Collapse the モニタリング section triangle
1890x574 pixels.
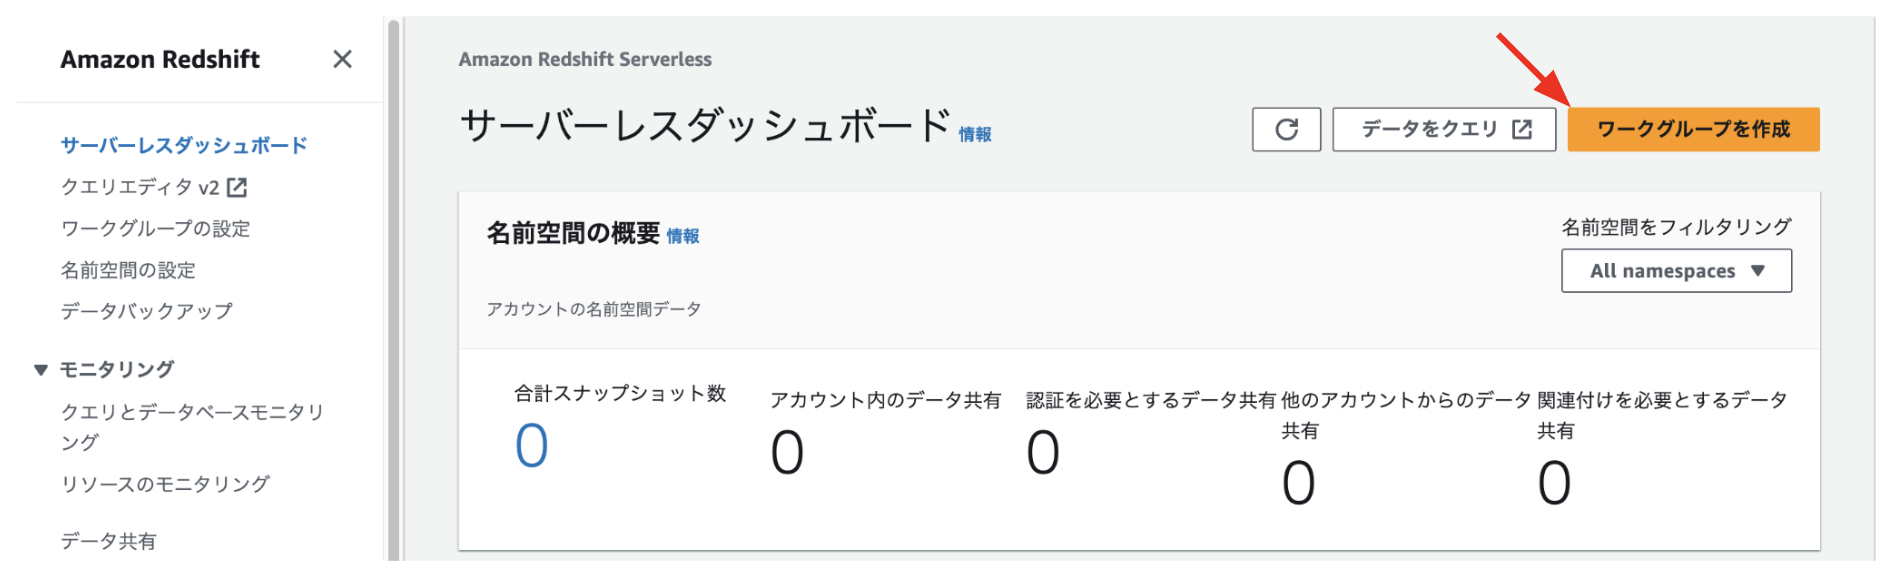[40, 370]
